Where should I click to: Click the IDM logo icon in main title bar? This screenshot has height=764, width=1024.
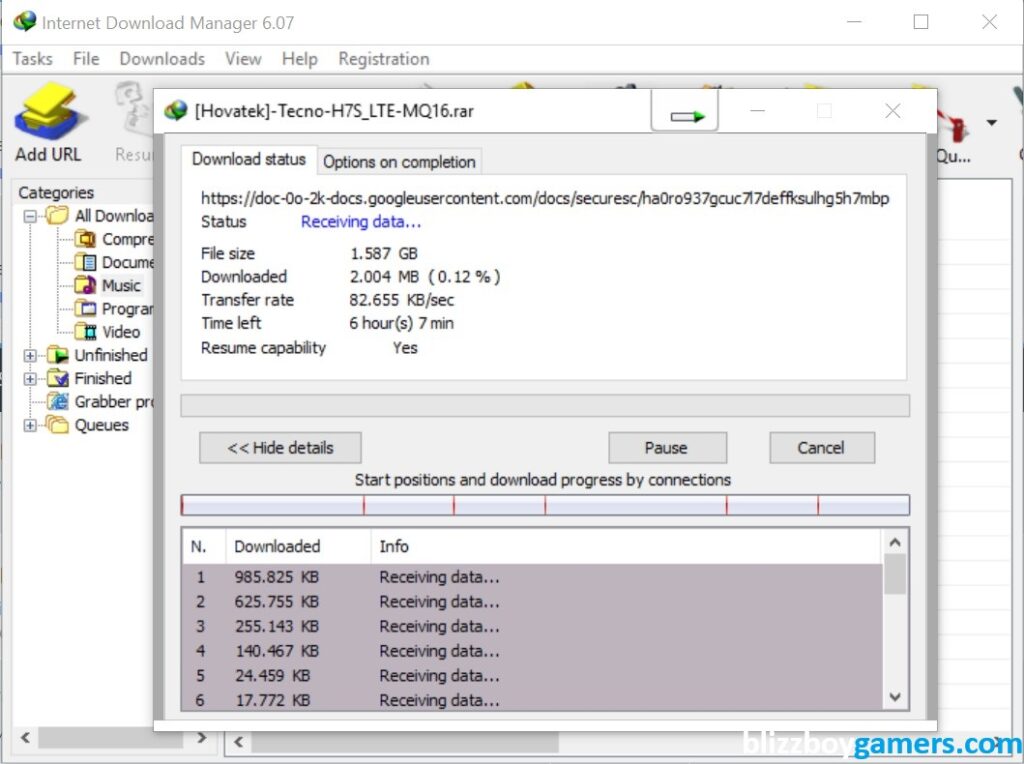pyautogui.click(x=25, y=22)
